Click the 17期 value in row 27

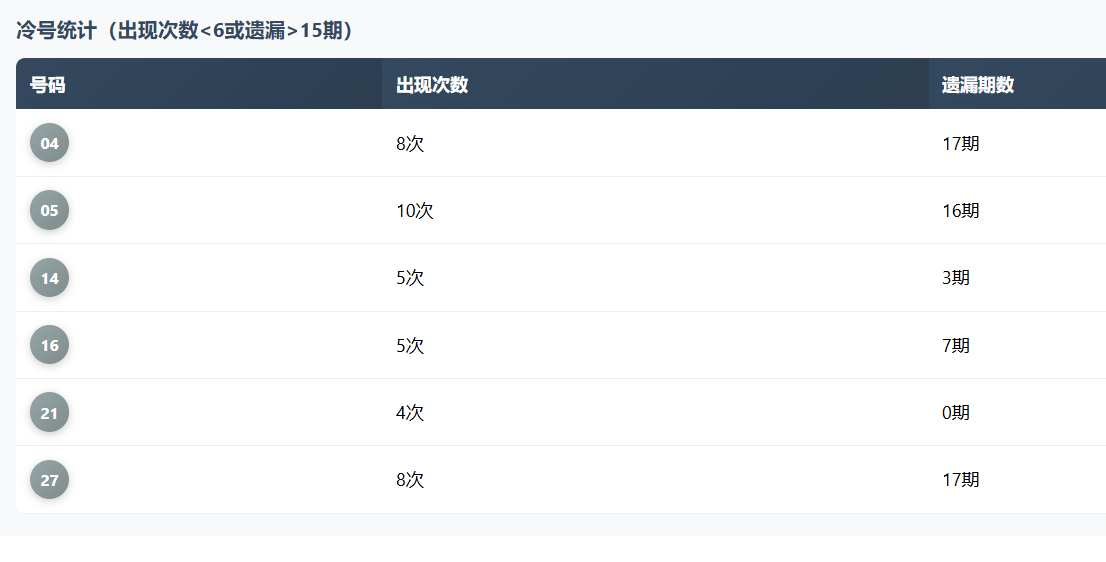click(x=960, y=480)
